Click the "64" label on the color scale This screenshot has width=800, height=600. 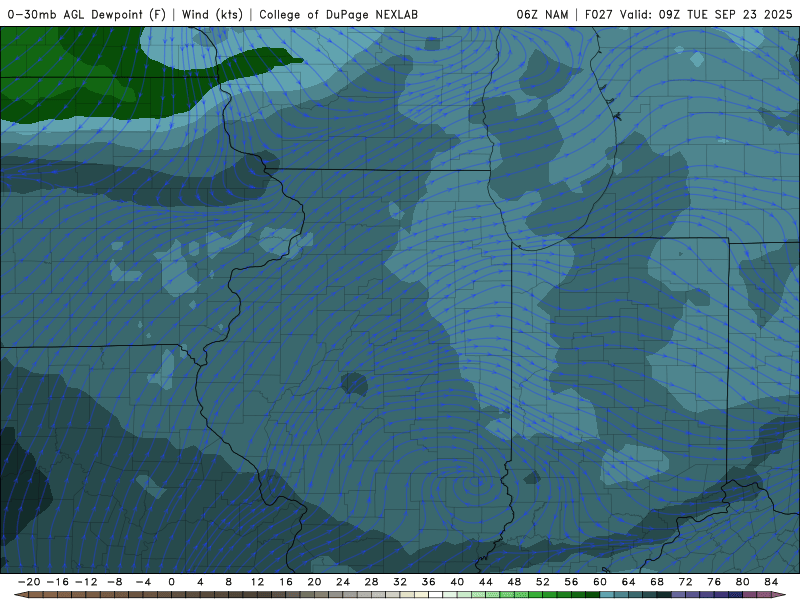(x=629, y=582)
